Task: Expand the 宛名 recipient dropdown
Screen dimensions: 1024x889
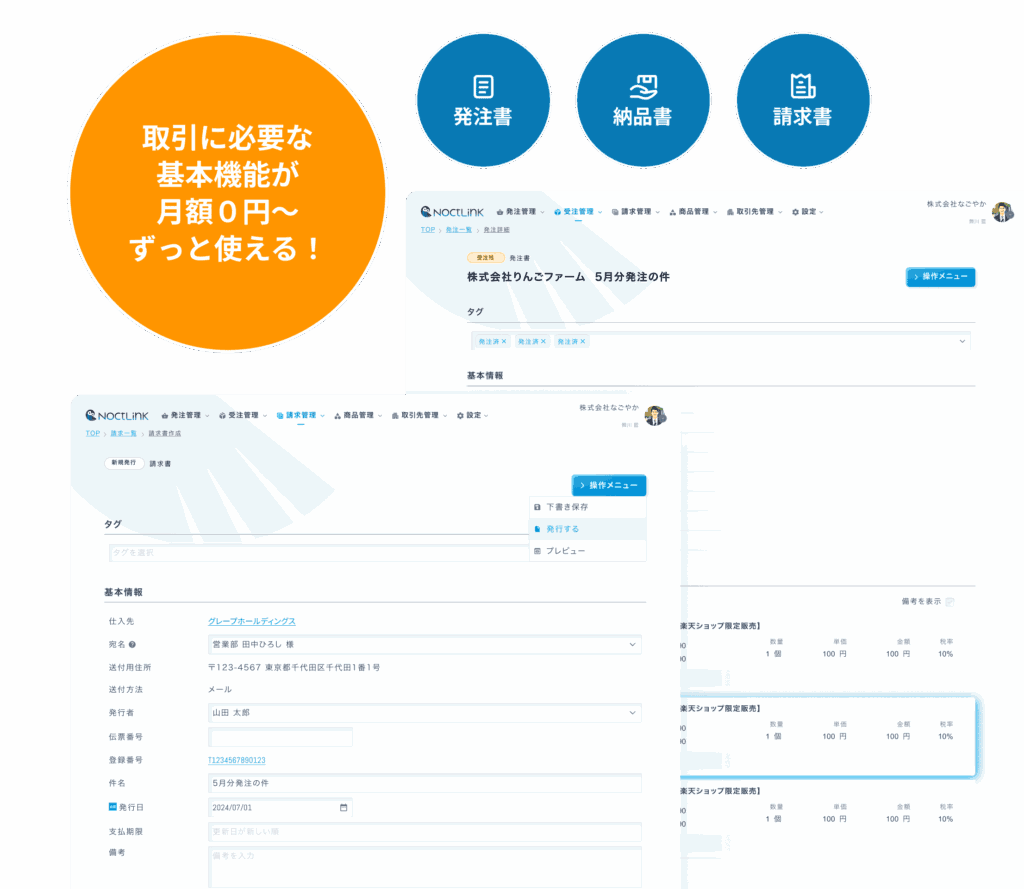Action: [632, 645]
